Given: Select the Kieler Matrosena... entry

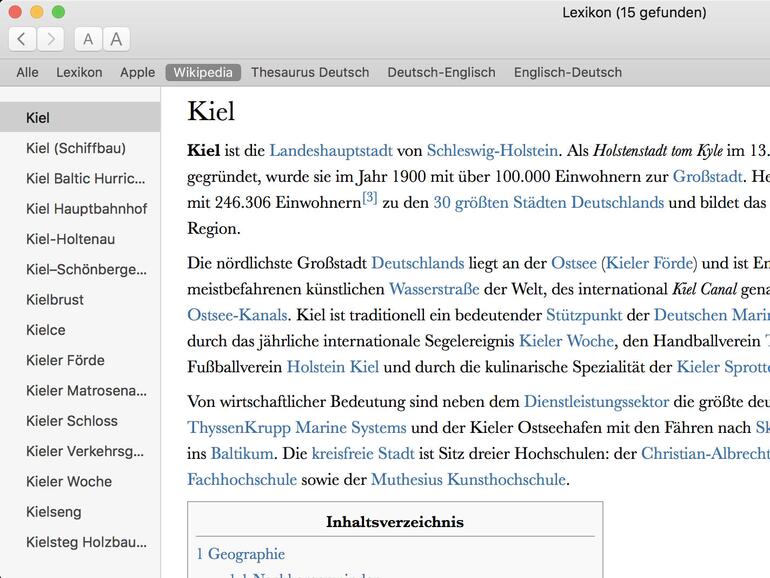Looking at the screenshot, I should [x=80, y=390].
